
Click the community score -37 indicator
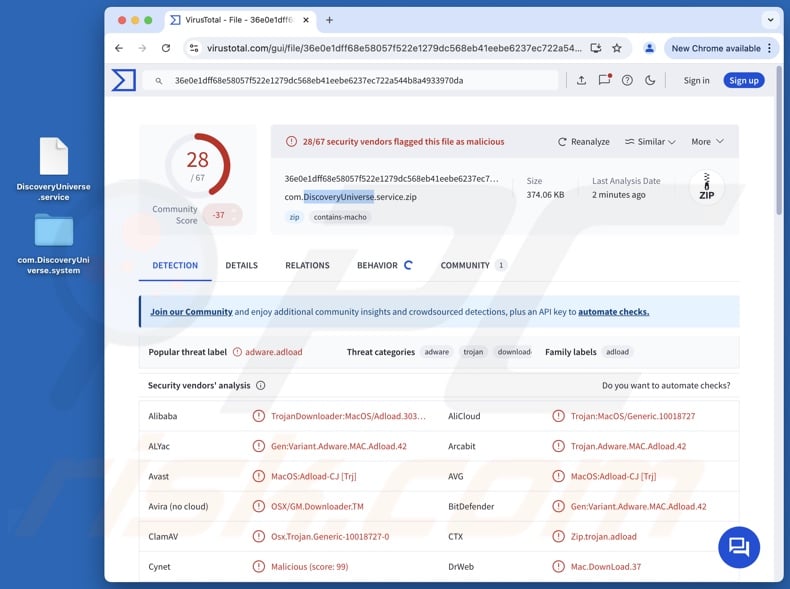[222, 215]
